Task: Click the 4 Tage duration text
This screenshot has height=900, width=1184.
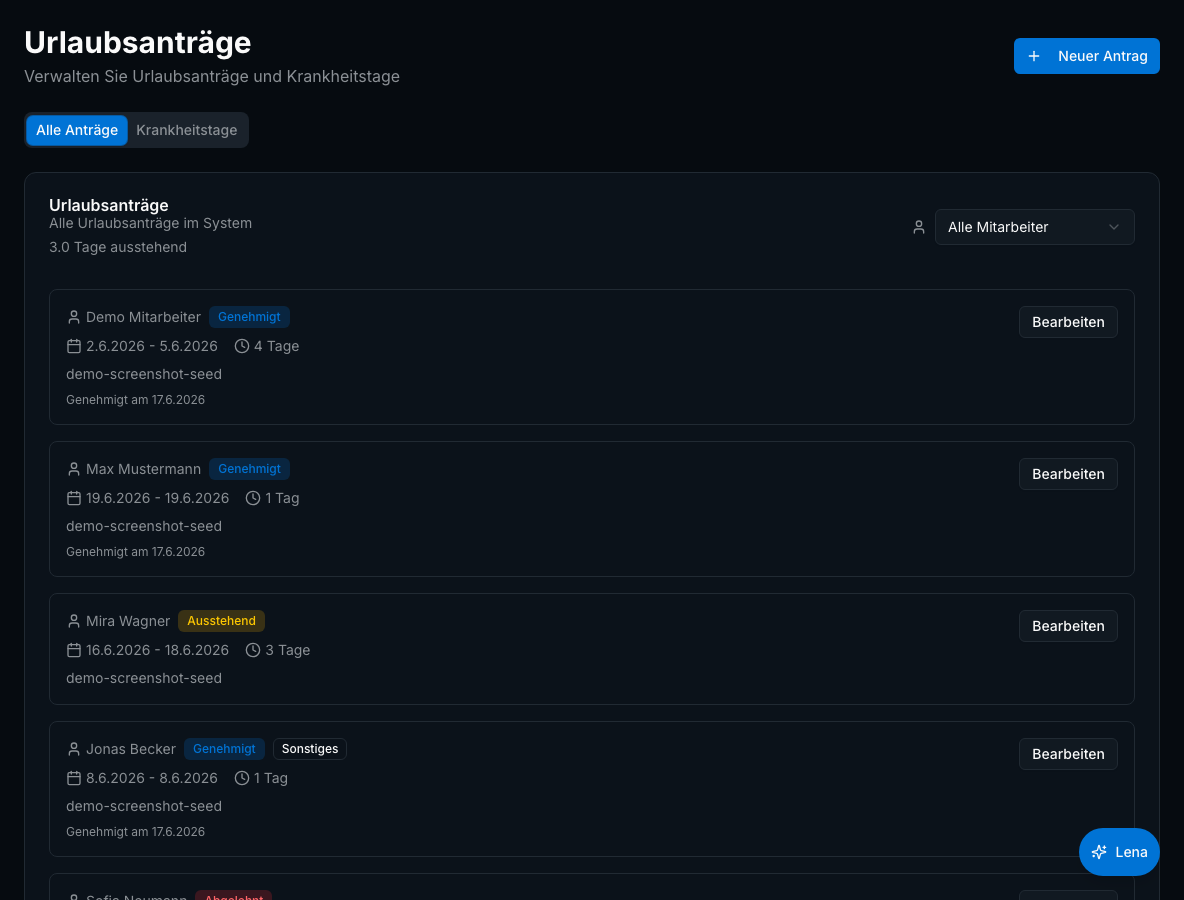Action: (276, 346)
